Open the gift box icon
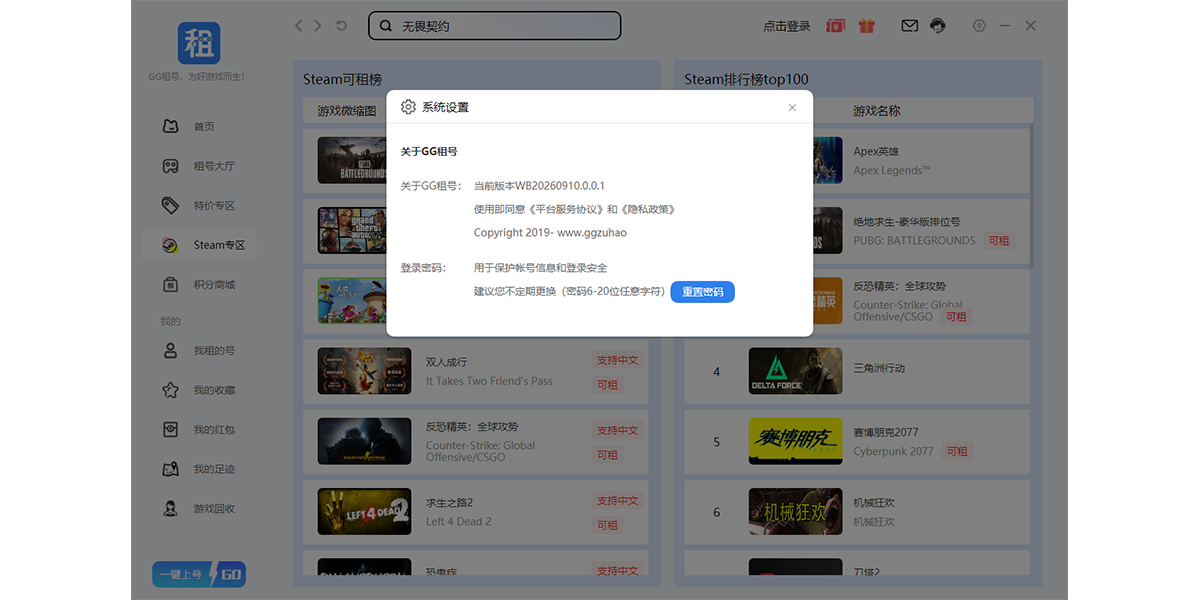Screen dimensions: 1200x600 866,26
